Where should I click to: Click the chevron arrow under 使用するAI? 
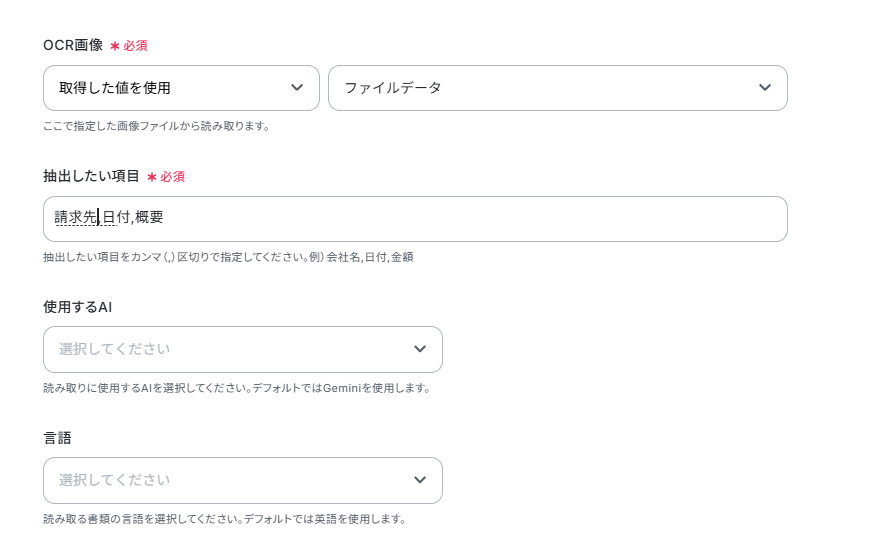click(x=420, y=349)
